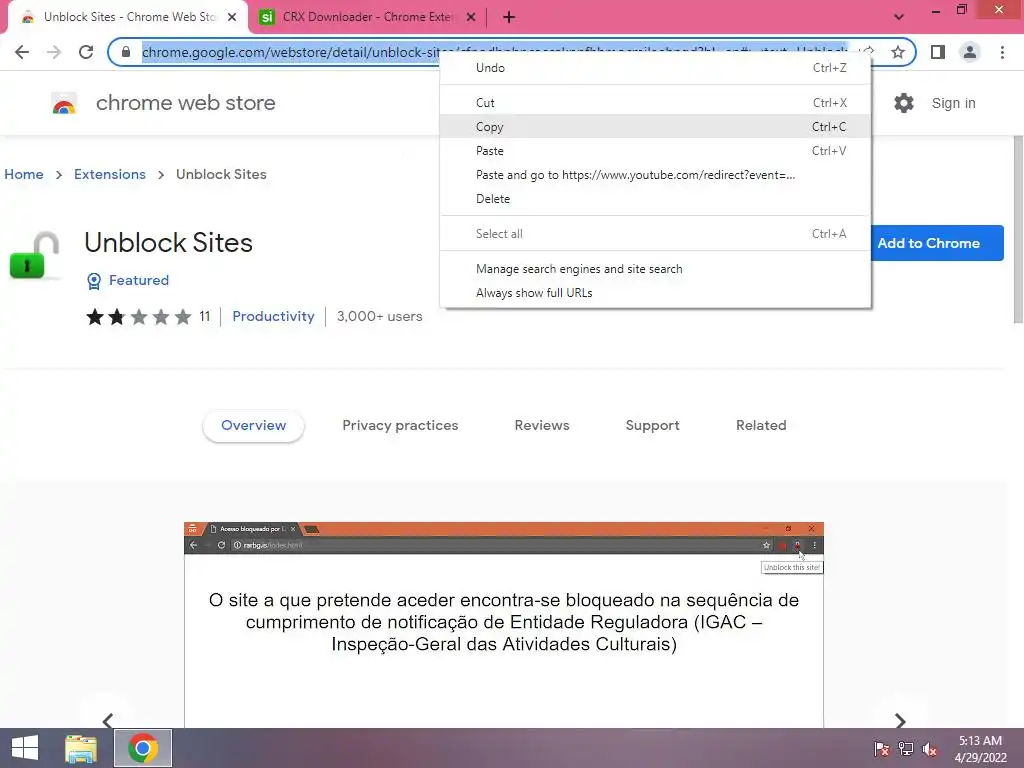Select Cut in context menu
The height and width of the screenshot is (768, 1024).
click(655, 103)
